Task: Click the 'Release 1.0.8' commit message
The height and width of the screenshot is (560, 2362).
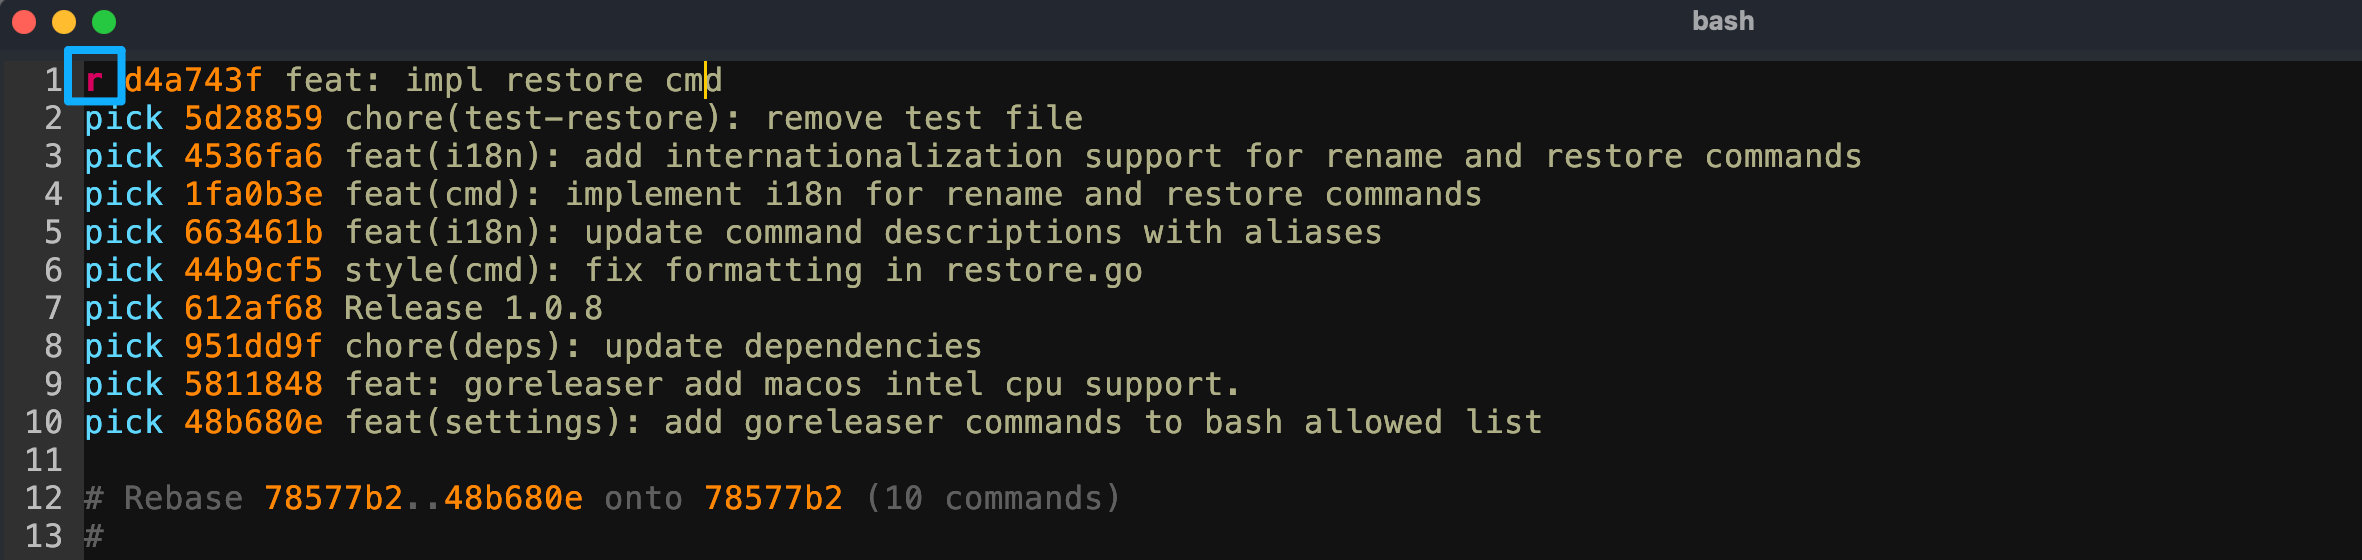Action: (473, 308)
